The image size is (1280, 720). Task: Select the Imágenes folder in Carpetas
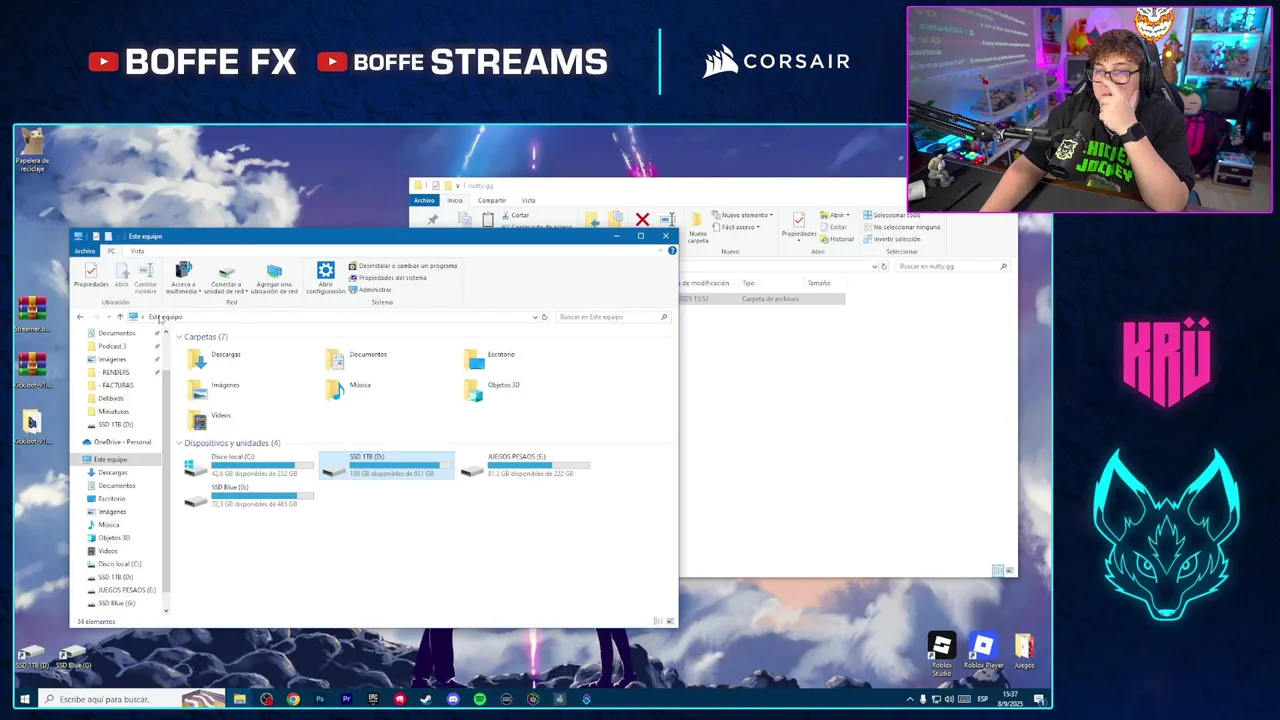click(214, 390)
